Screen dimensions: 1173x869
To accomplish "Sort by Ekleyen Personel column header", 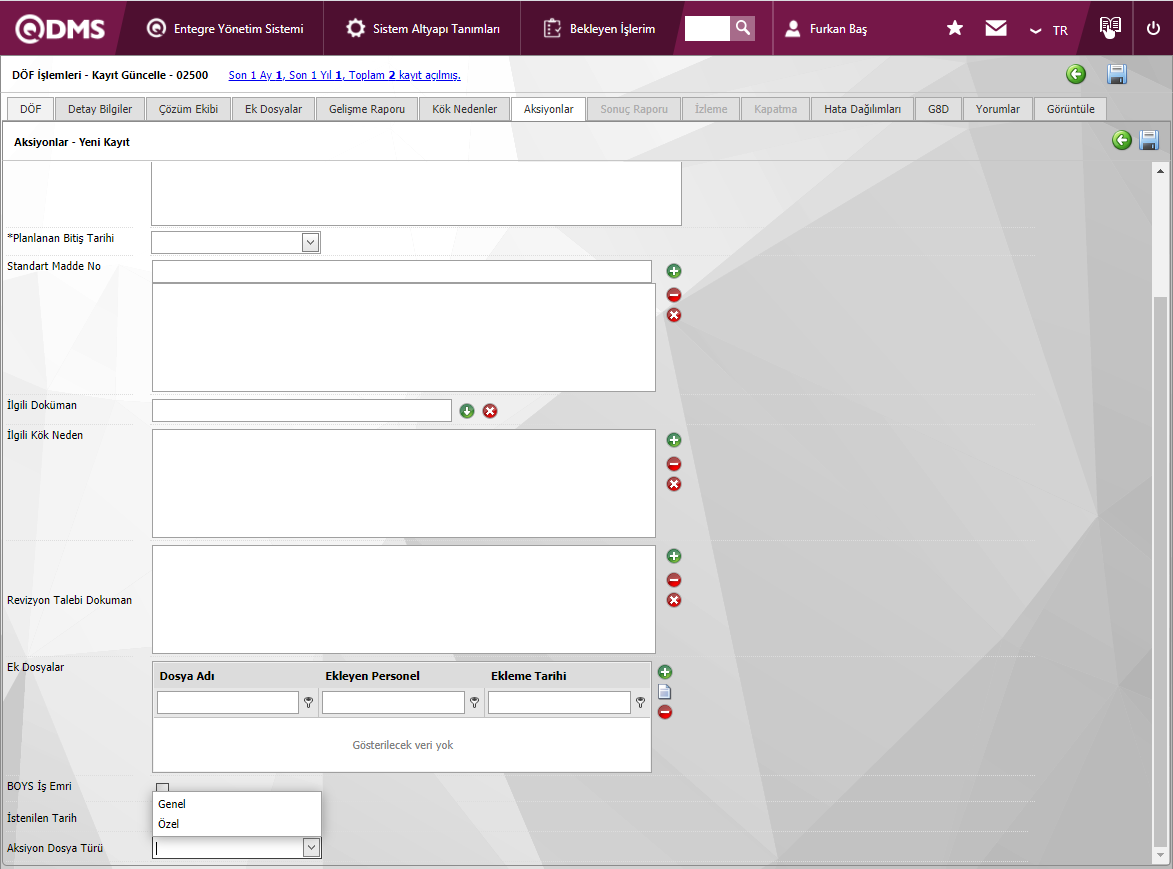I will (373, 676).
